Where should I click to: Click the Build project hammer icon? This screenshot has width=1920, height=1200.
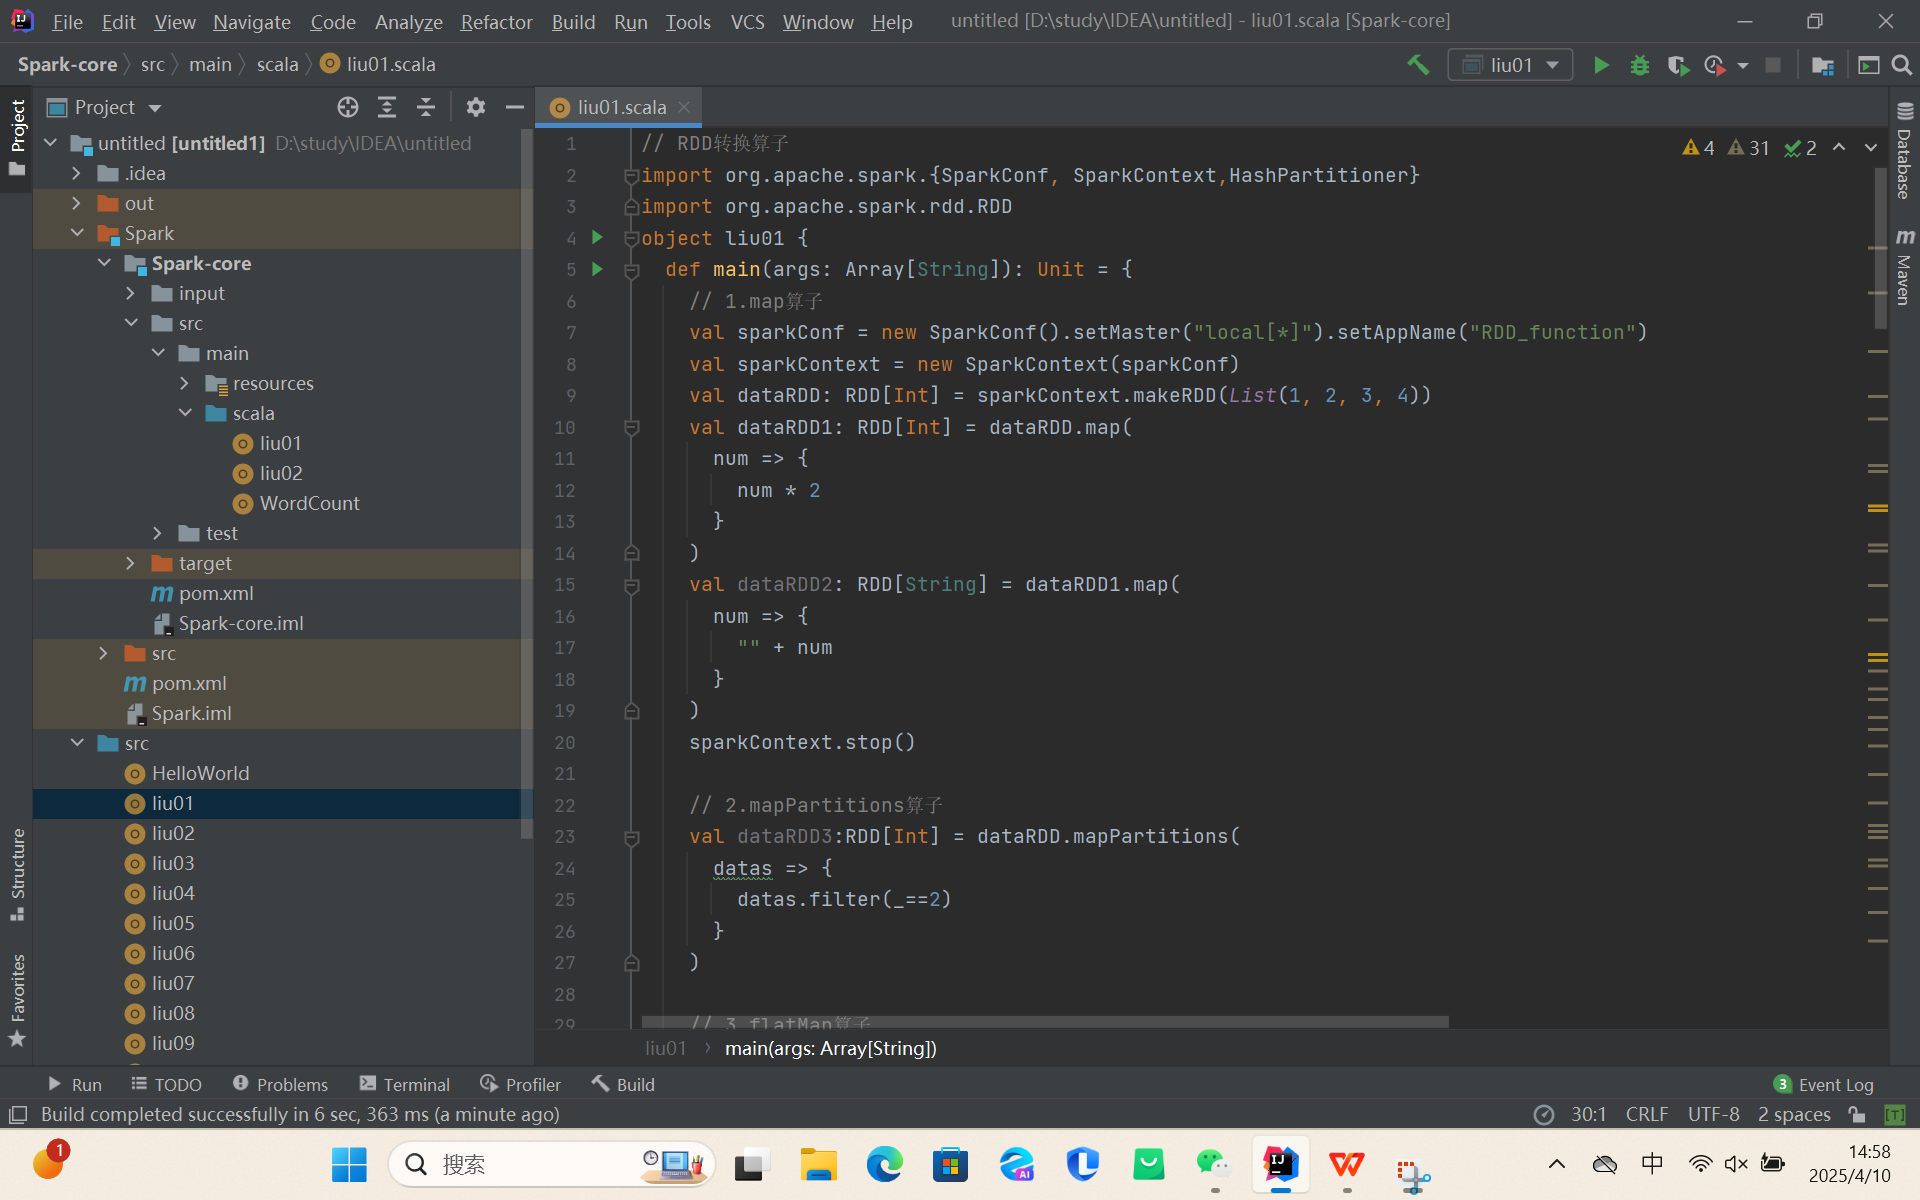pos(1418,65)
